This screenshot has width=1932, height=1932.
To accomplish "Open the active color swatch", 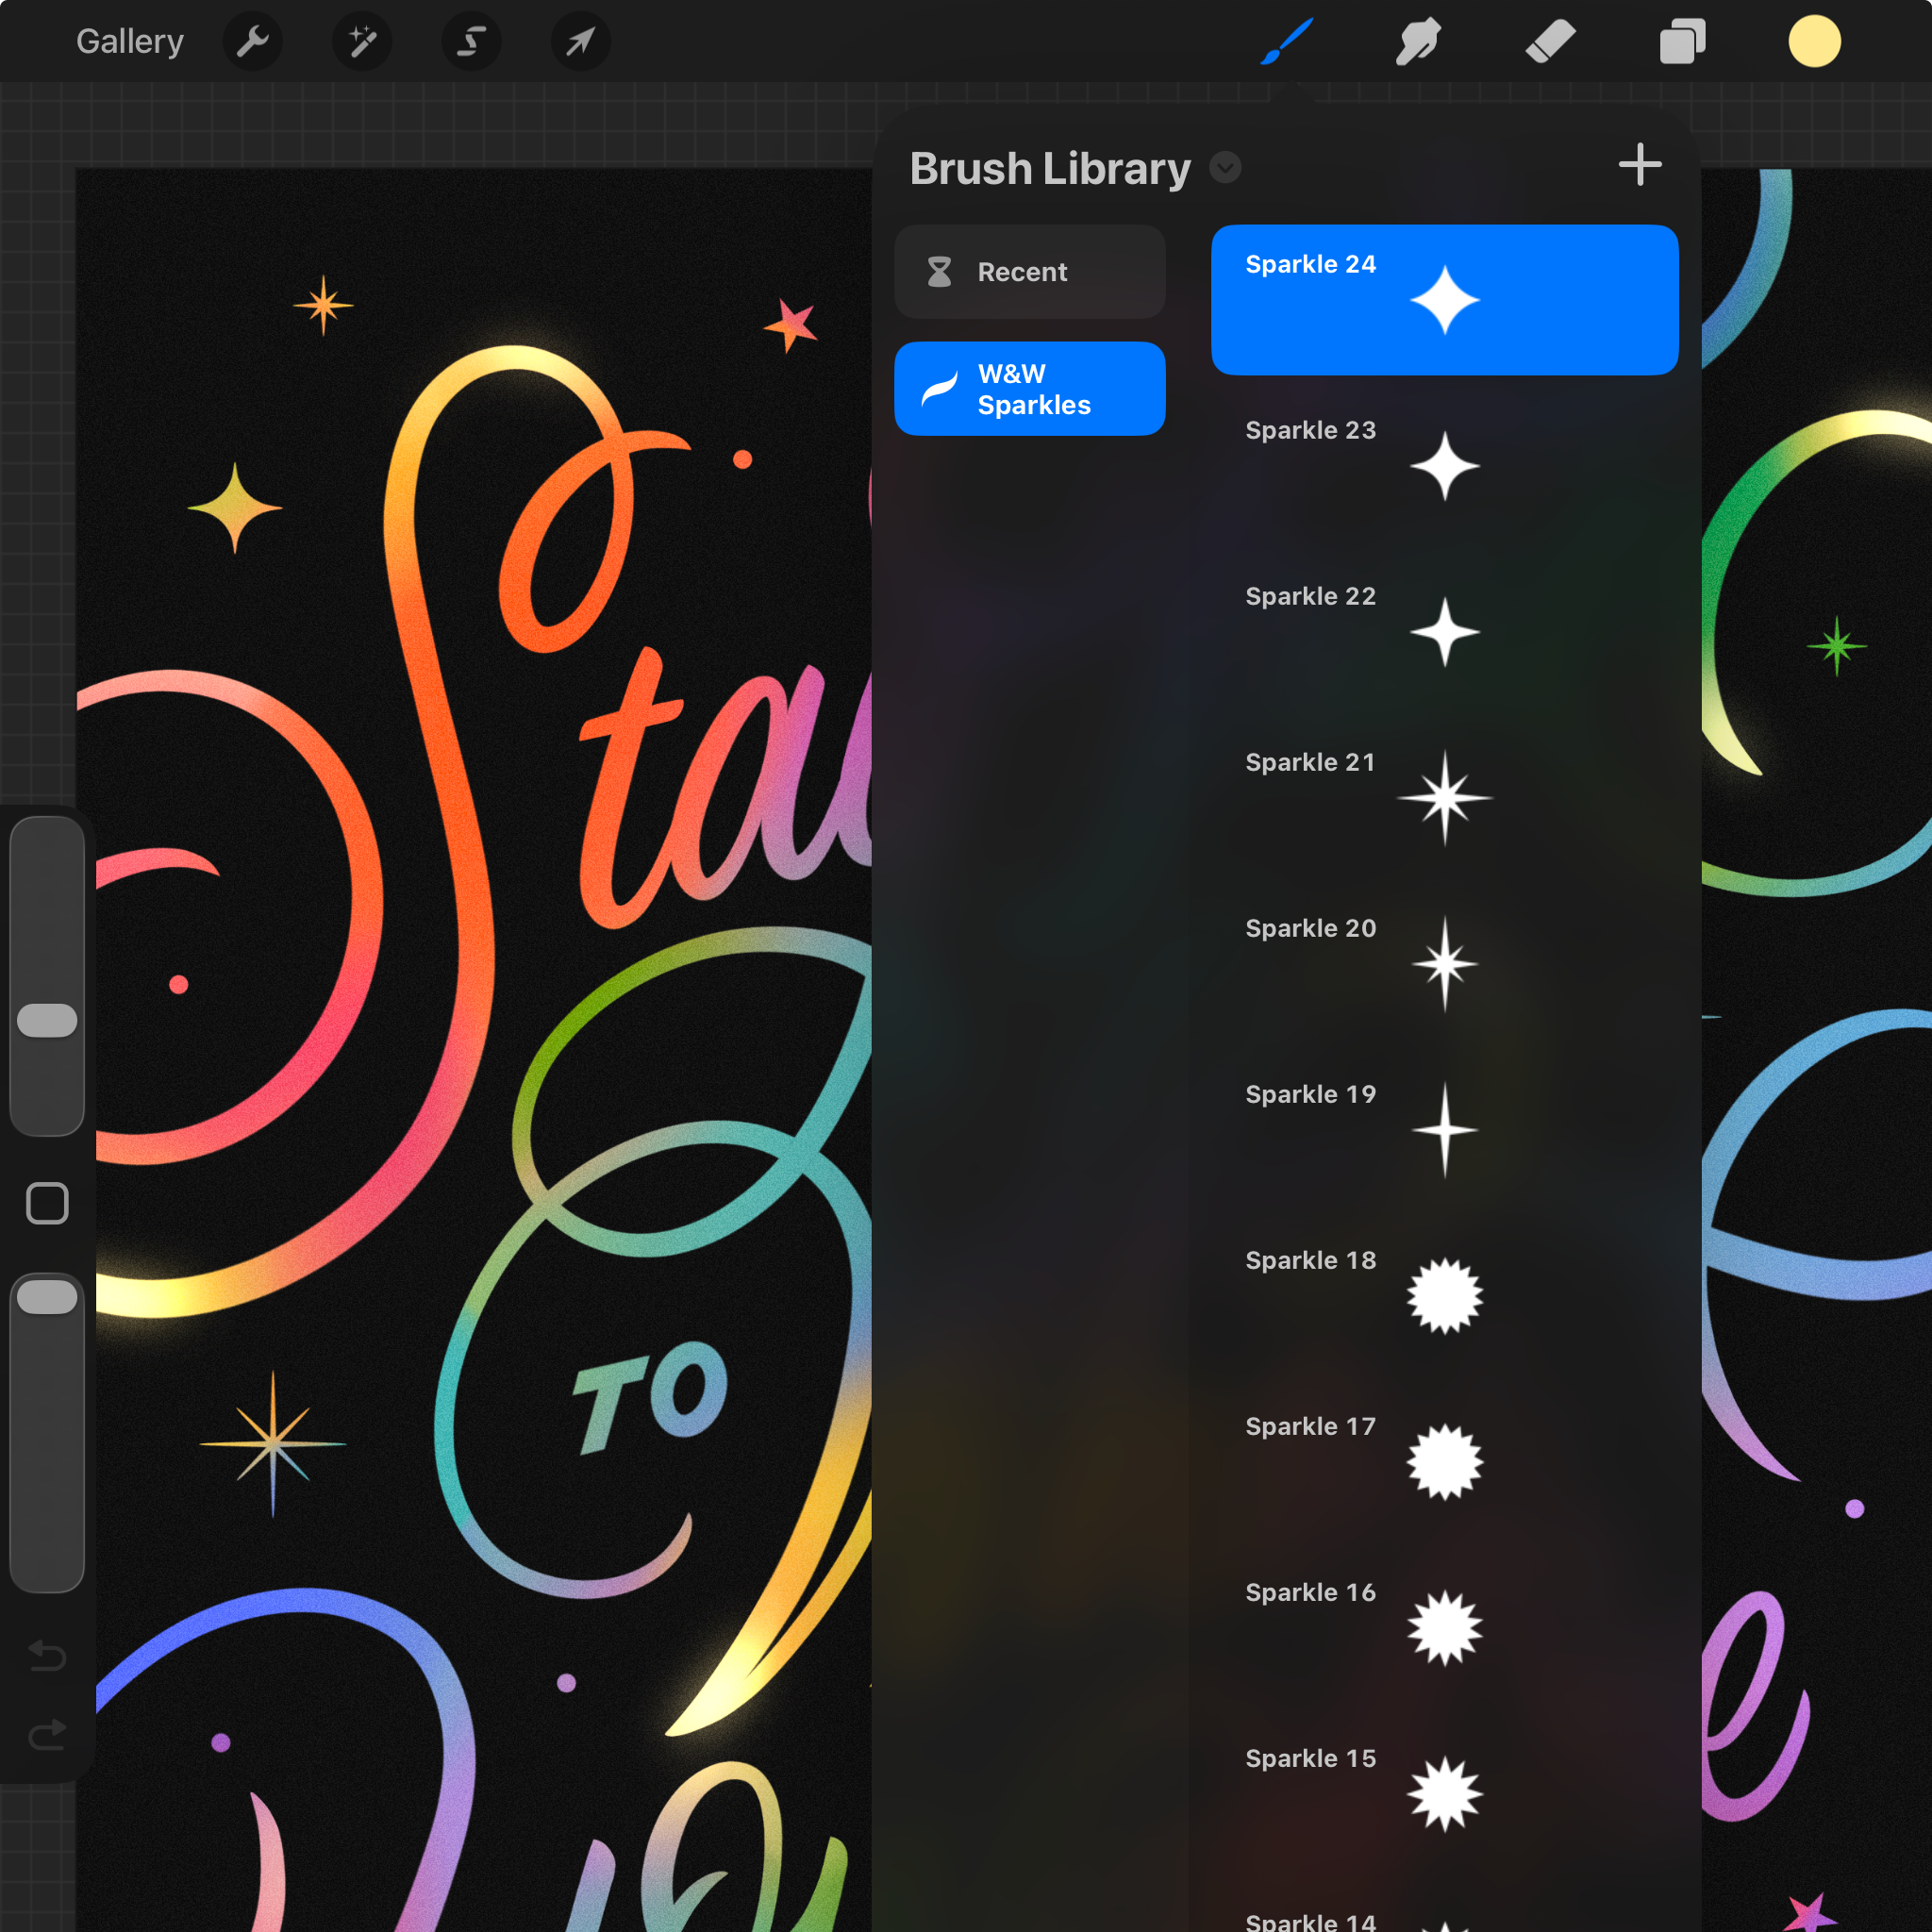I will (x=1814, y=41).
